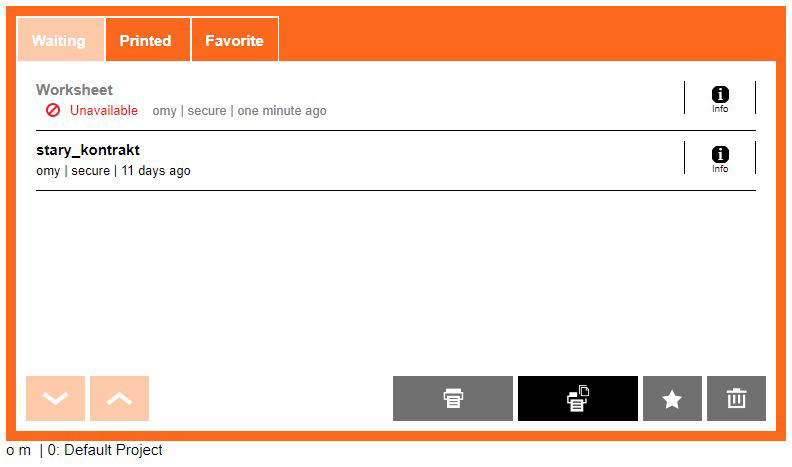Switch to the Waiting tab
This screenshot has width=792, height=467.
point(60,41)
